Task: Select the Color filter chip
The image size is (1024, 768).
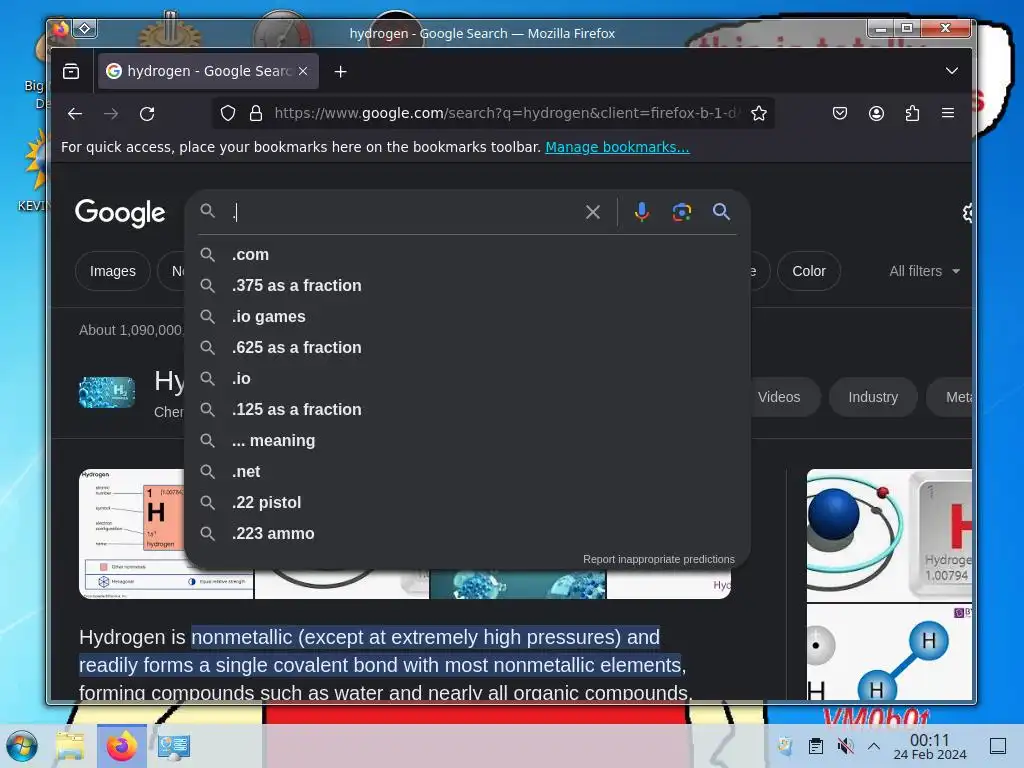Action: (808, 271)
